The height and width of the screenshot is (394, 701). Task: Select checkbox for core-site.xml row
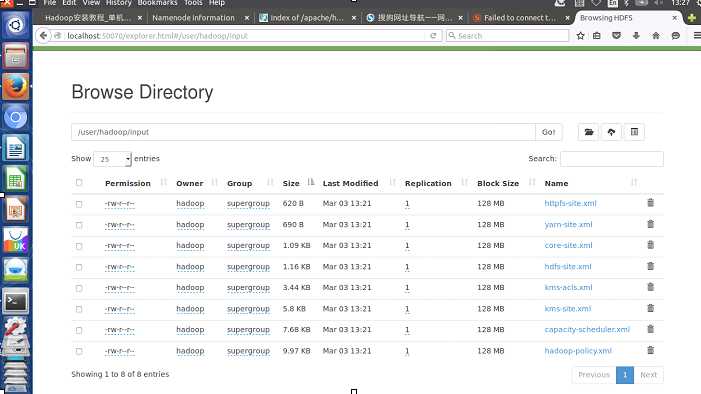tap(79, 246)
